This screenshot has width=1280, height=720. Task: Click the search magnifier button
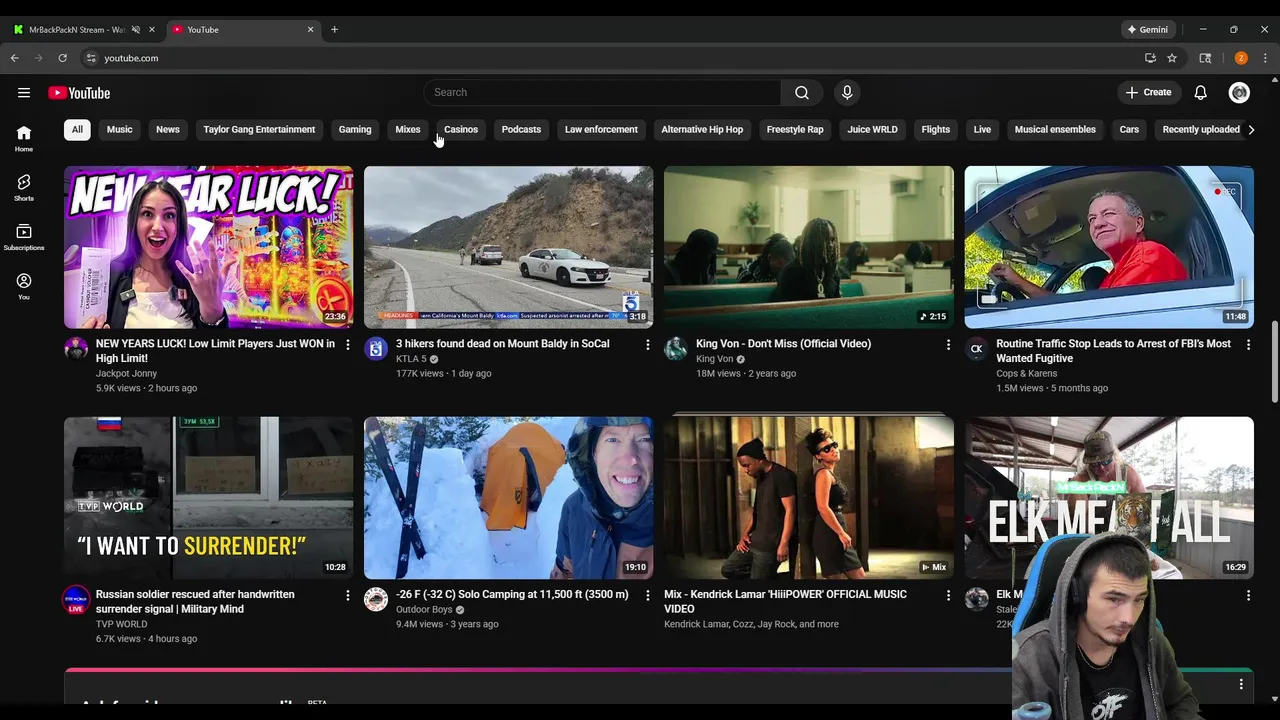pyautogui.click(x=802, y=92)
